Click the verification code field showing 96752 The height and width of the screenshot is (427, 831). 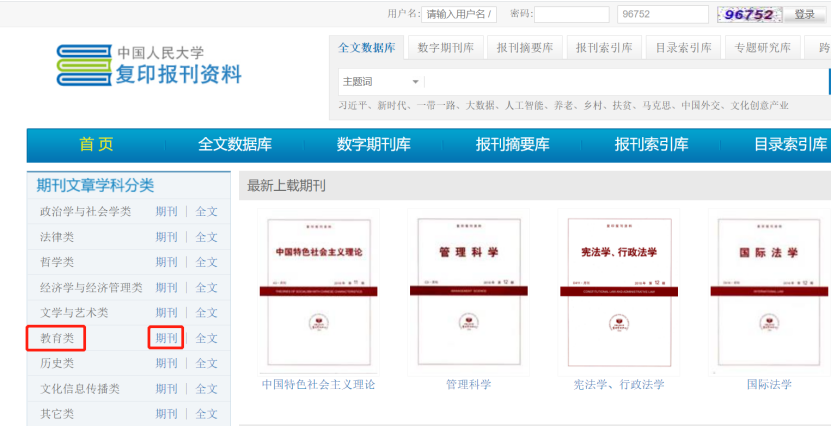(663, 14)
